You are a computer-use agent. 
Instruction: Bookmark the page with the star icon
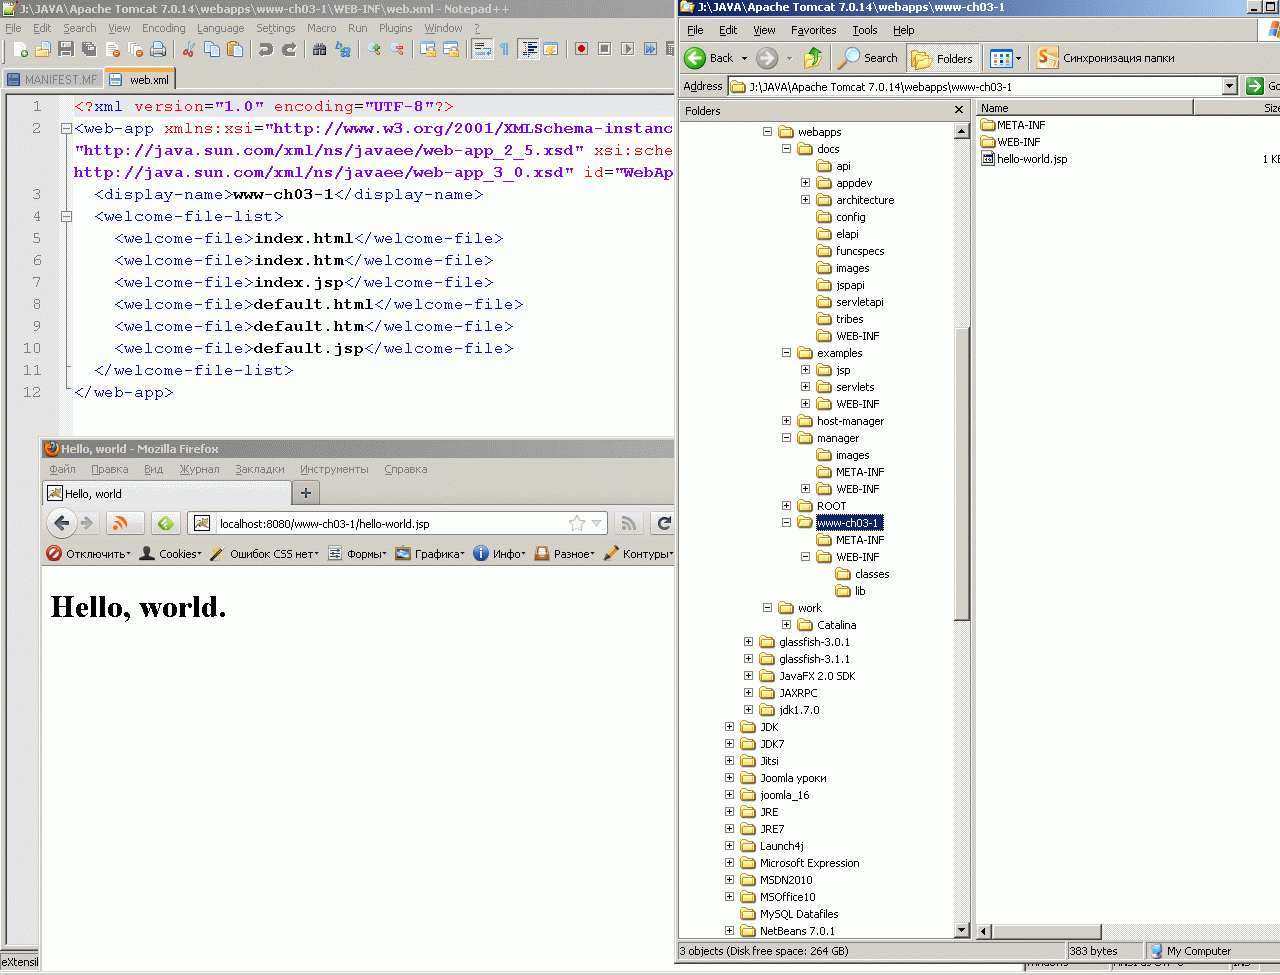tap(577, 523)
